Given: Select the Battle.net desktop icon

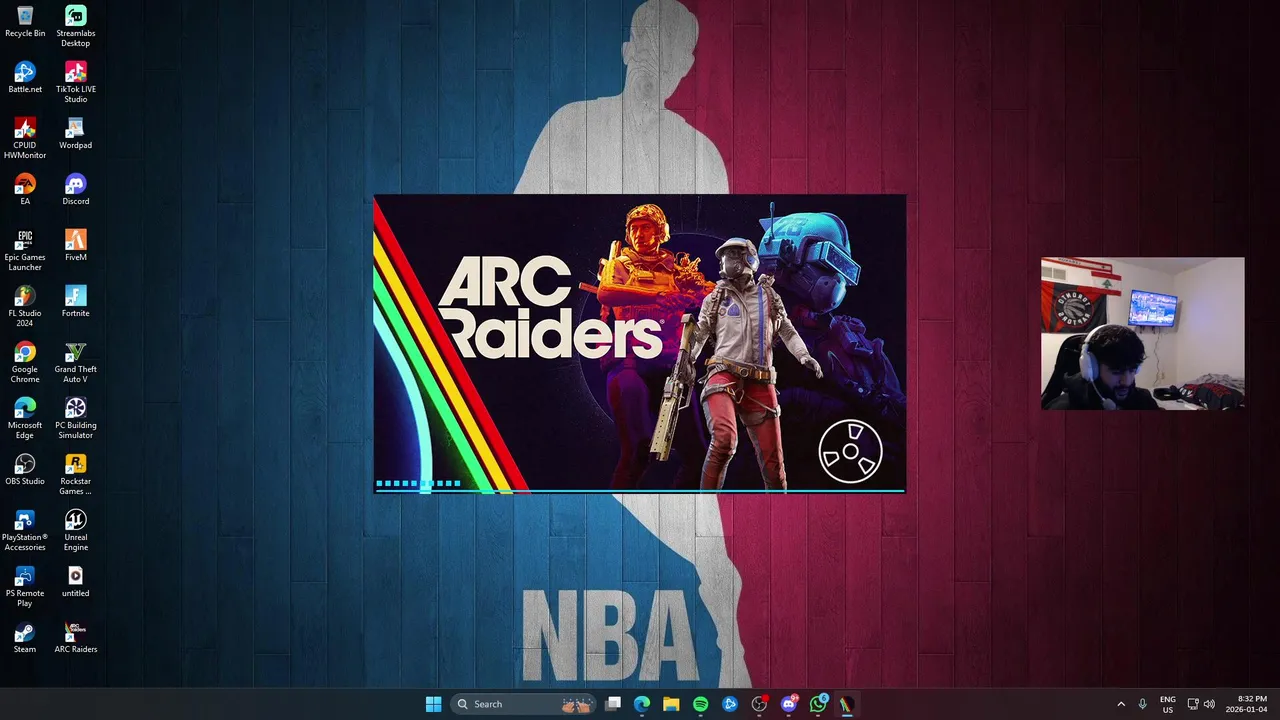Looking at the screenshot, I should [x=25, y=77].
